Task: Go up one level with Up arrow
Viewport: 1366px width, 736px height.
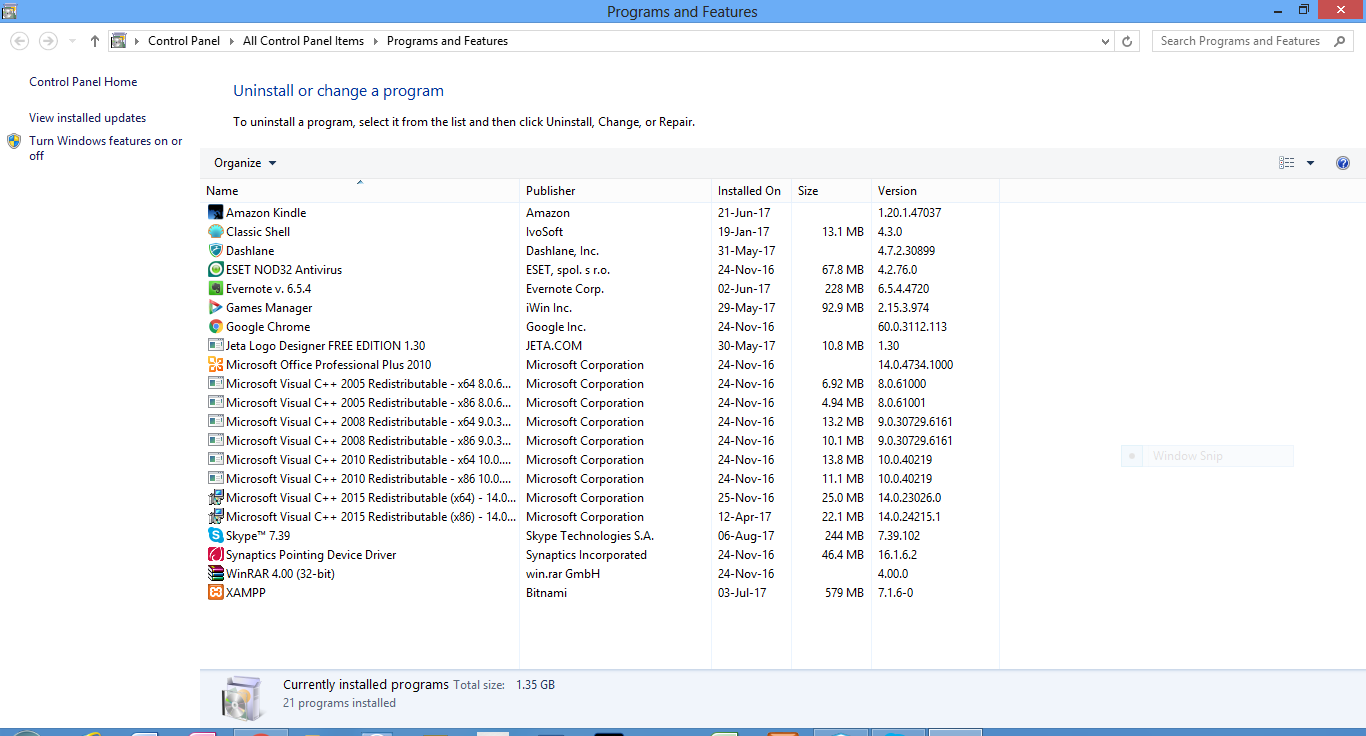Action: pos(95,41)
